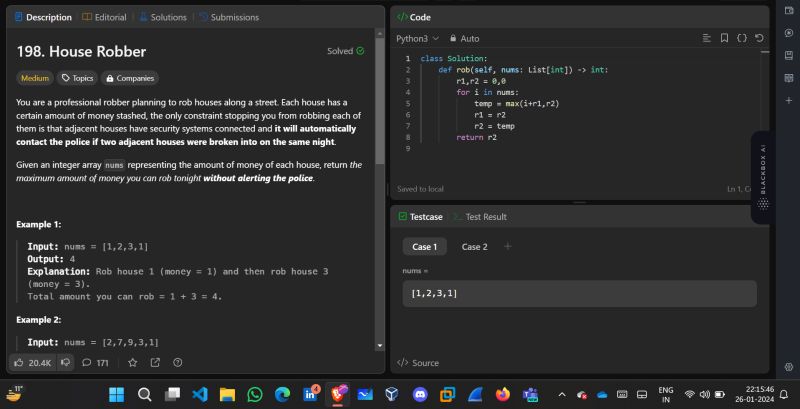
Task: Open the Solutions tab
Action: (163, 17)
